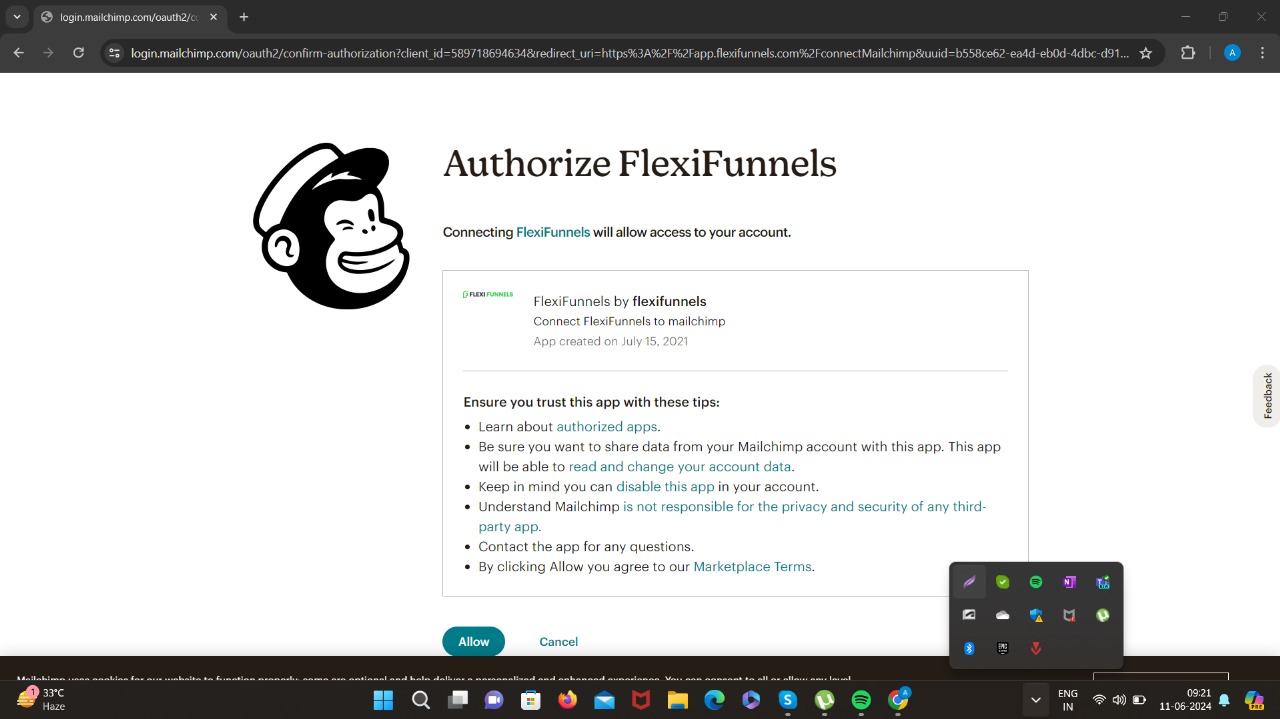1280x719 pixels.
Task: Open the Mail app from the taskbar
Action: point(604,700)
